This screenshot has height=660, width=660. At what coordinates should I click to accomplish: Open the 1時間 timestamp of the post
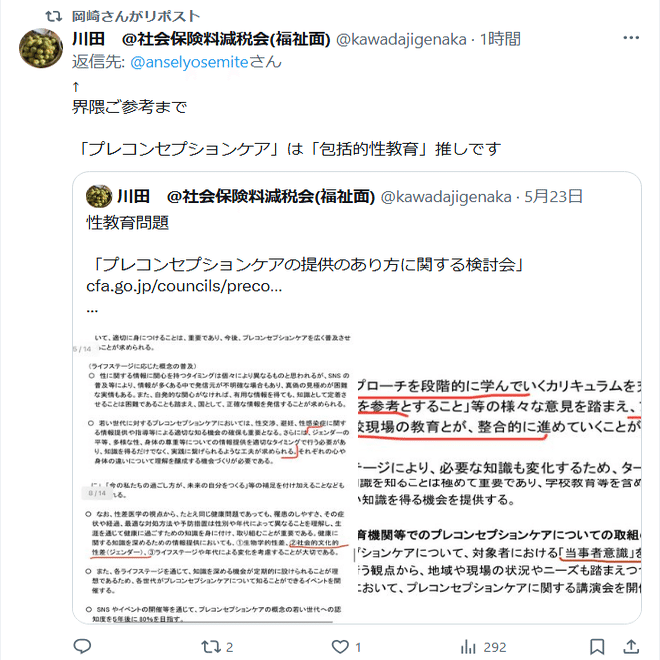[500, 39]
